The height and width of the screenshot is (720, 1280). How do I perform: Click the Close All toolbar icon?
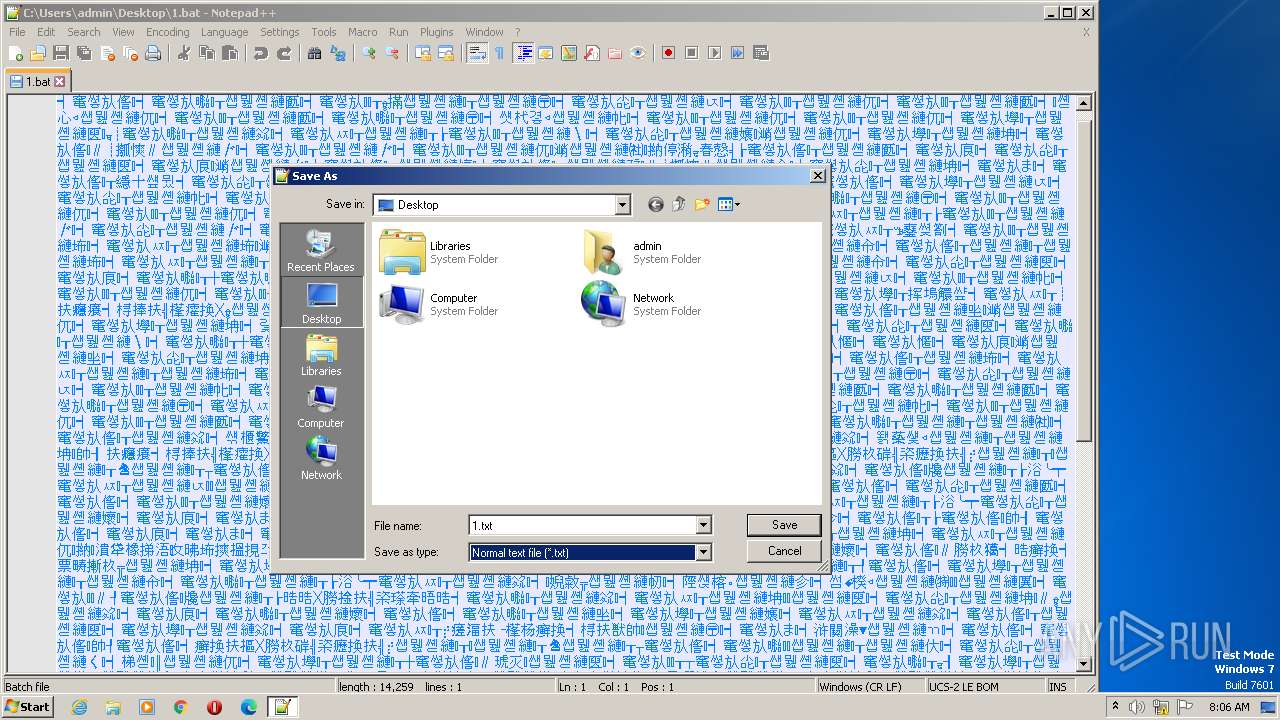130,53
